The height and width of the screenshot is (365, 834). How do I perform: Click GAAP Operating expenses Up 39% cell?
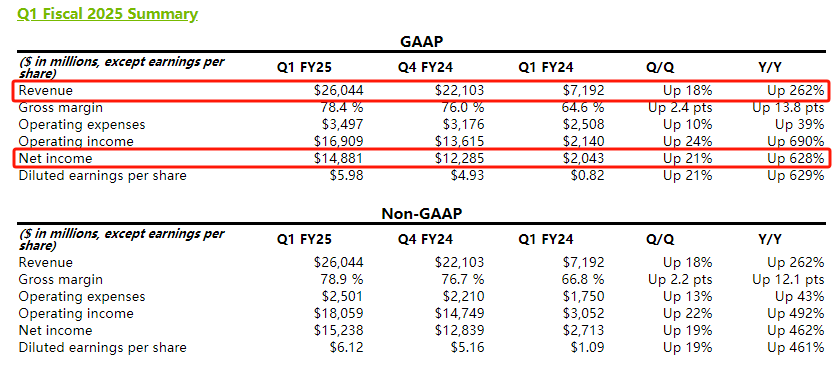799,125
